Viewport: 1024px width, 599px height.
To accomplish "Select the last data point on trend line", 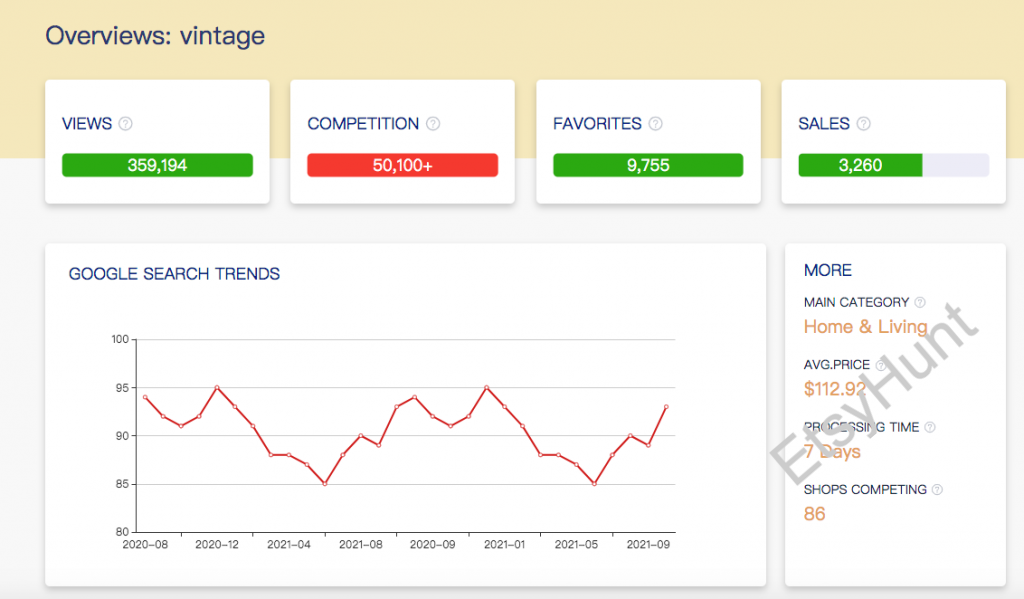I will 666,407.
